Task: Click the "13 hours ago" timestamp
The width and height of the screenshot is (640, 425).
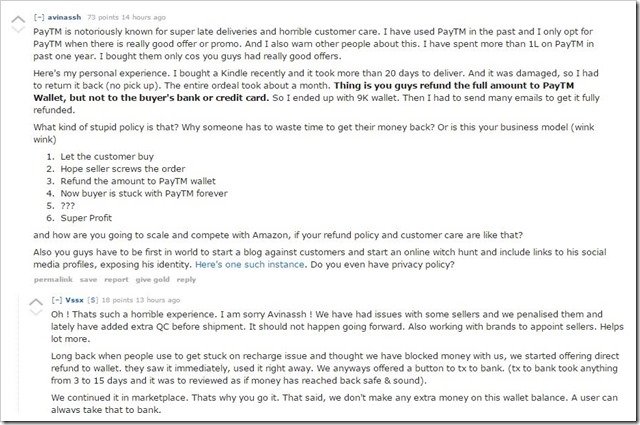Action: [141, 299]
